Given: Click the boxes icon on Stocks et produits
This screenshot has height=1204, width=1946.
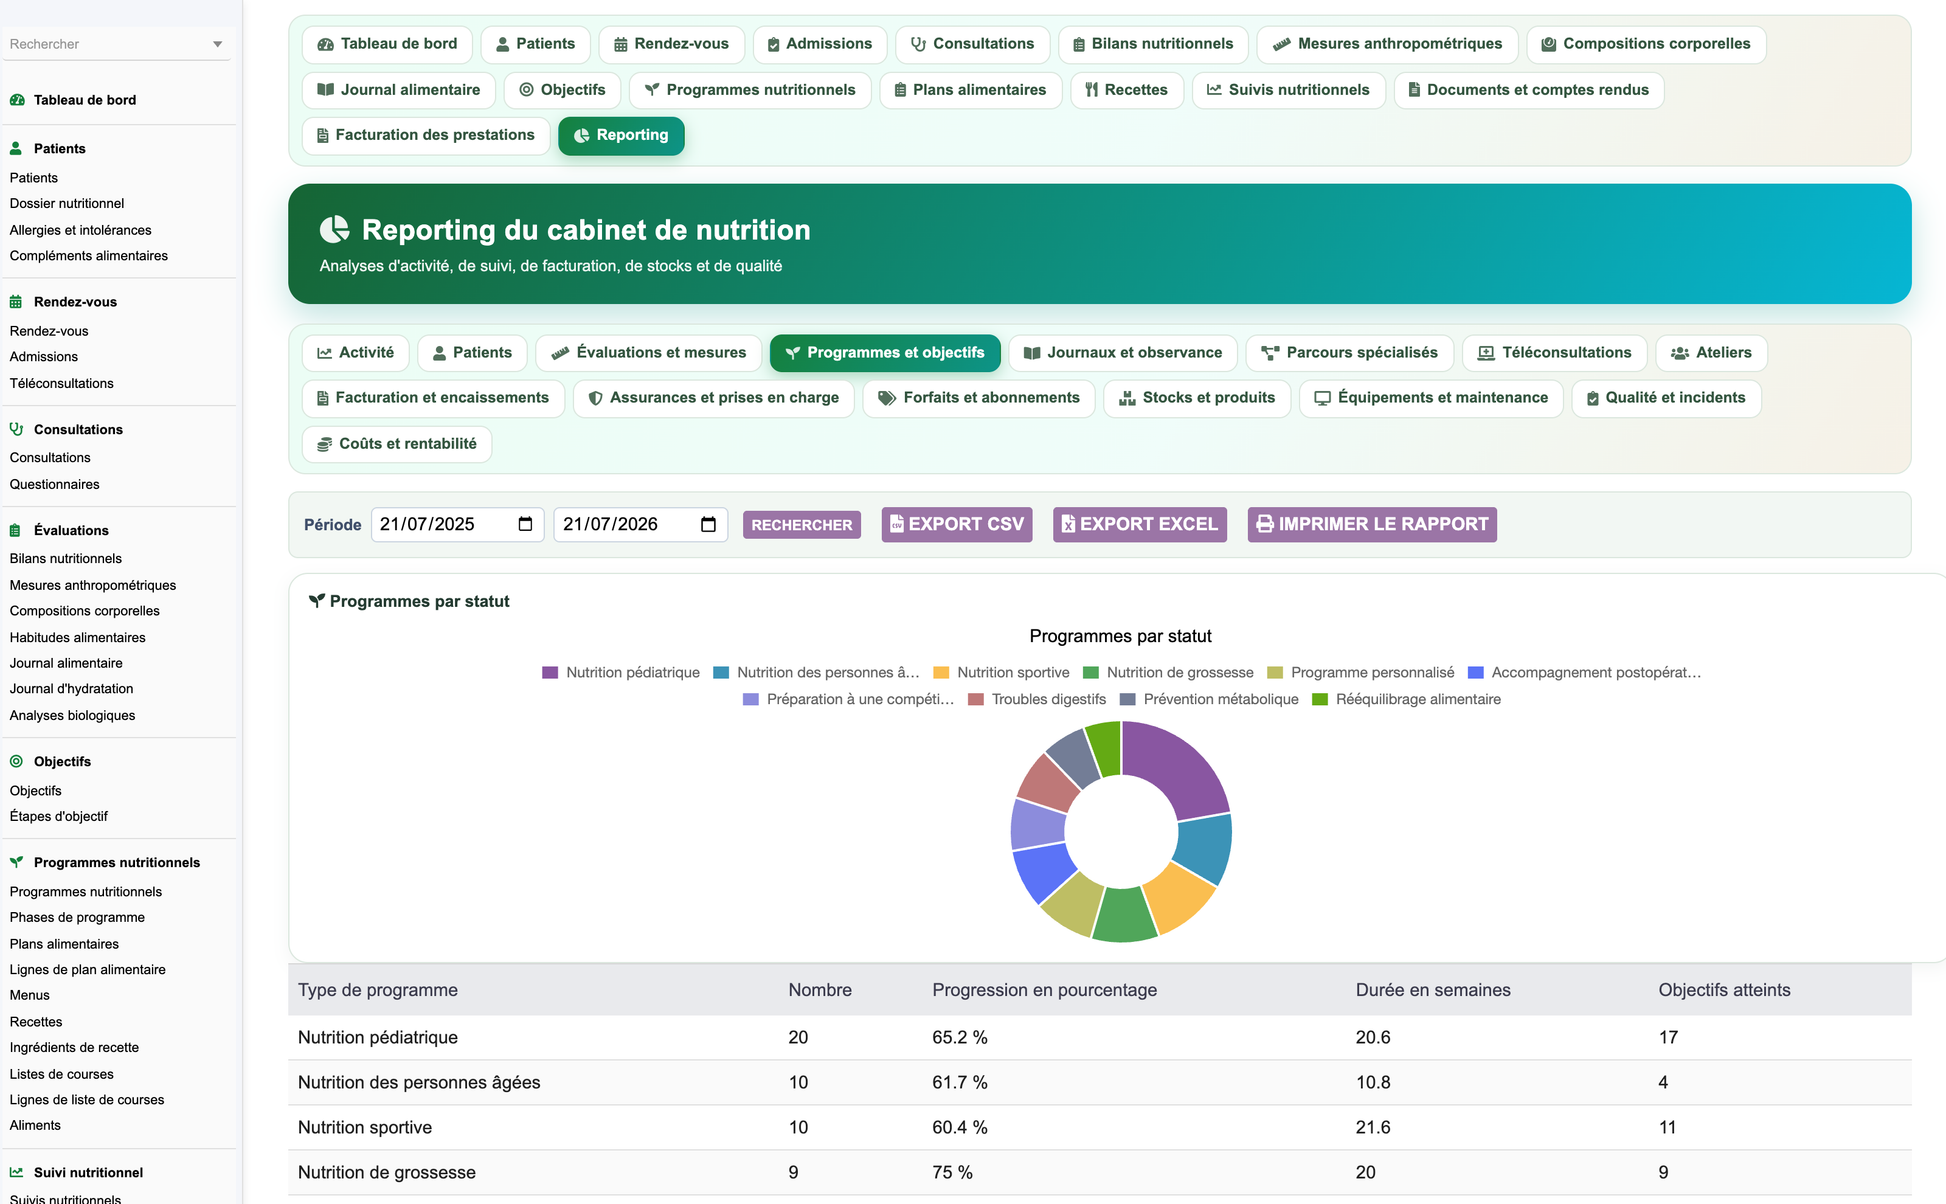Looking at the screenshot, I should coord(1127,398).
